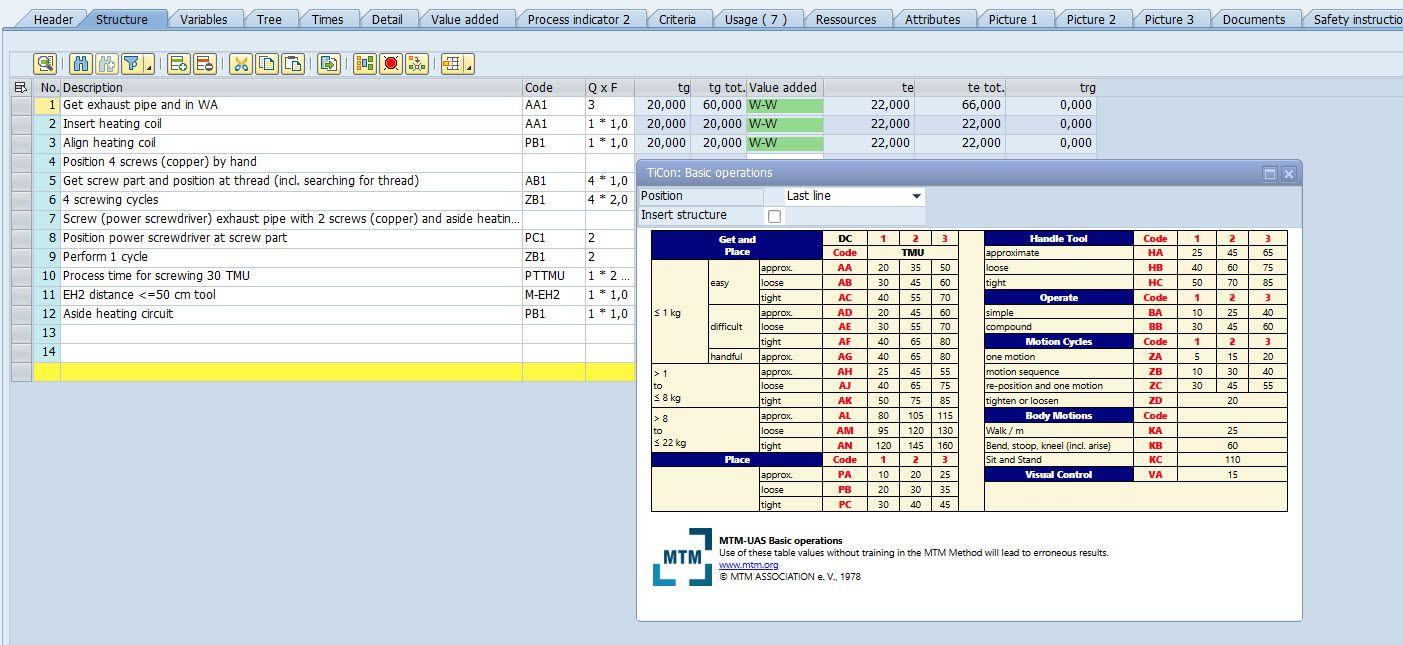Expand the table layout icon's dropdown arrow
This screenshot has width=1403, height=645.
pos(469,66)
